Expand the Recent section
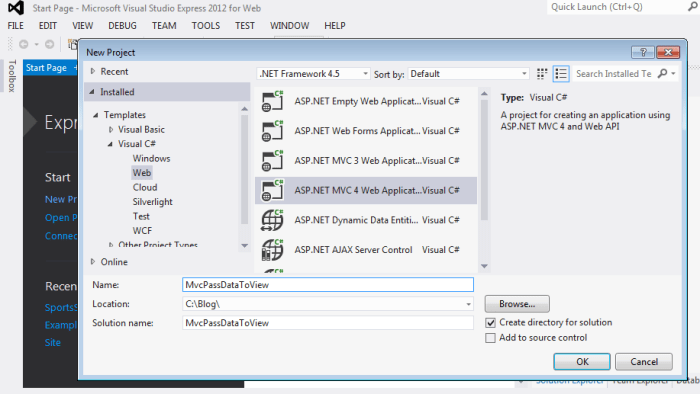This screenshot has height=394, width=700. coord(93,71)
